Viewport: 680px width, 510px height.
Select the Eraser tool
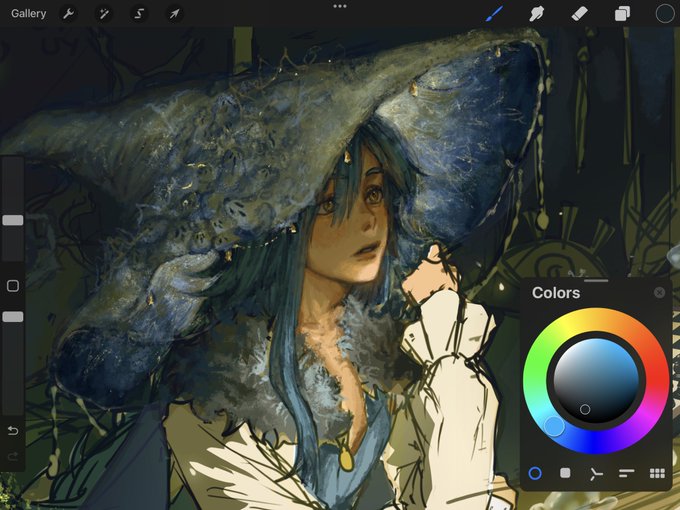click(x=579, y=14)
